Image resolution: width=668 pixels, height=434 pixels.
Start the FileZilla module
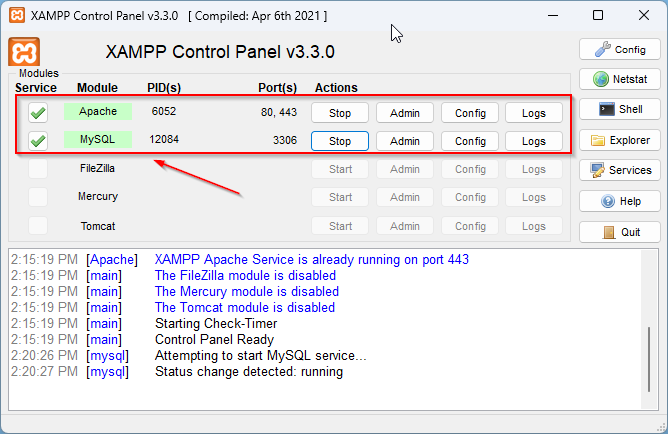(340, 169)
